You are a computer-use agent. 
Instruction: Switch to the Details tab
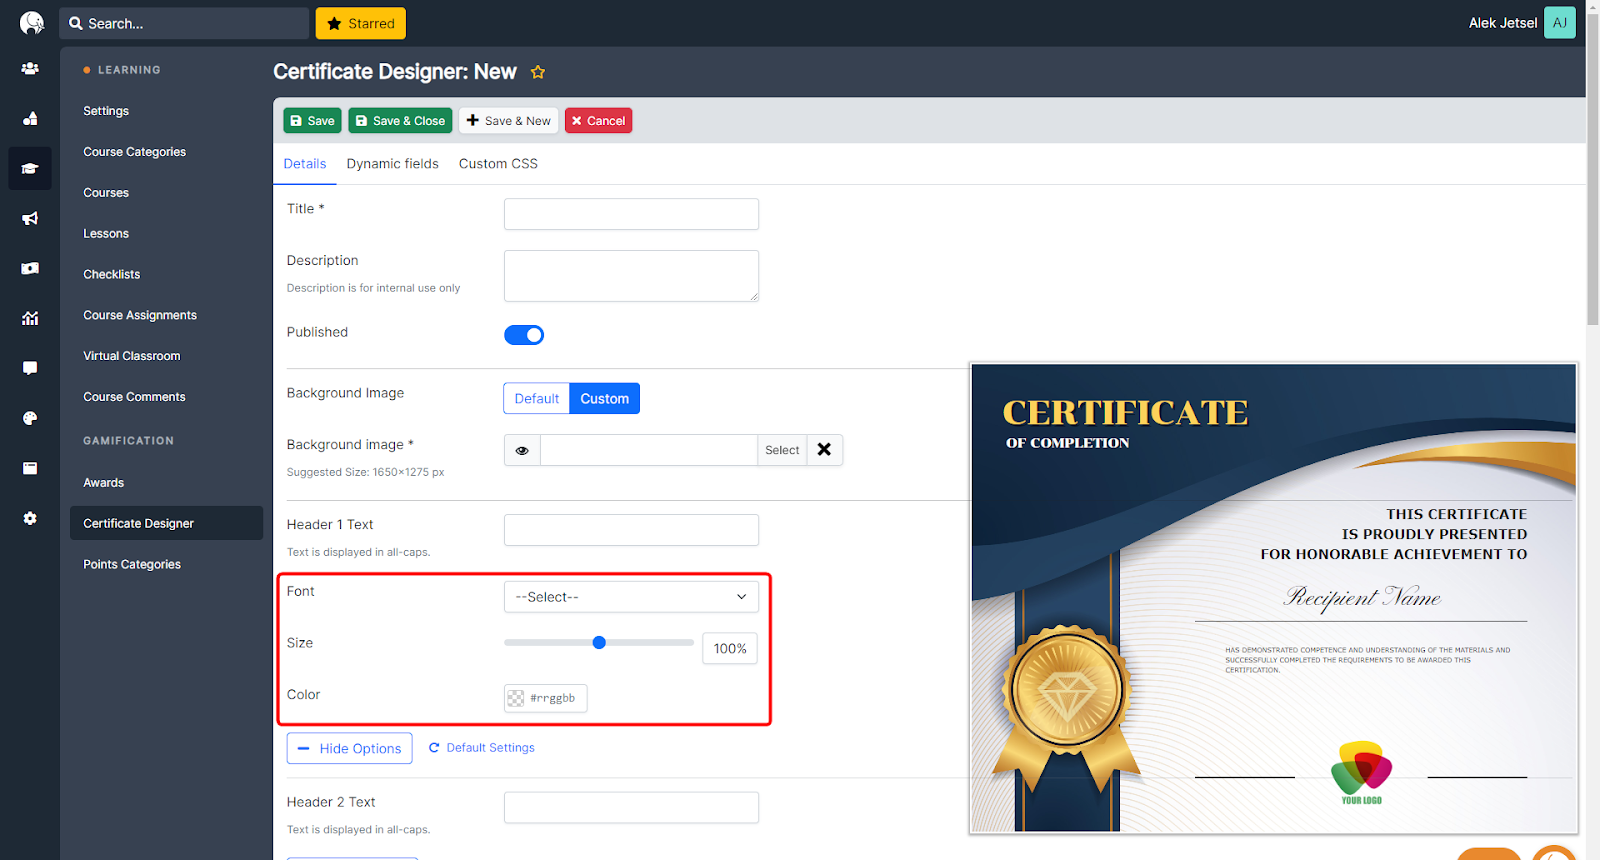point(305,164)
